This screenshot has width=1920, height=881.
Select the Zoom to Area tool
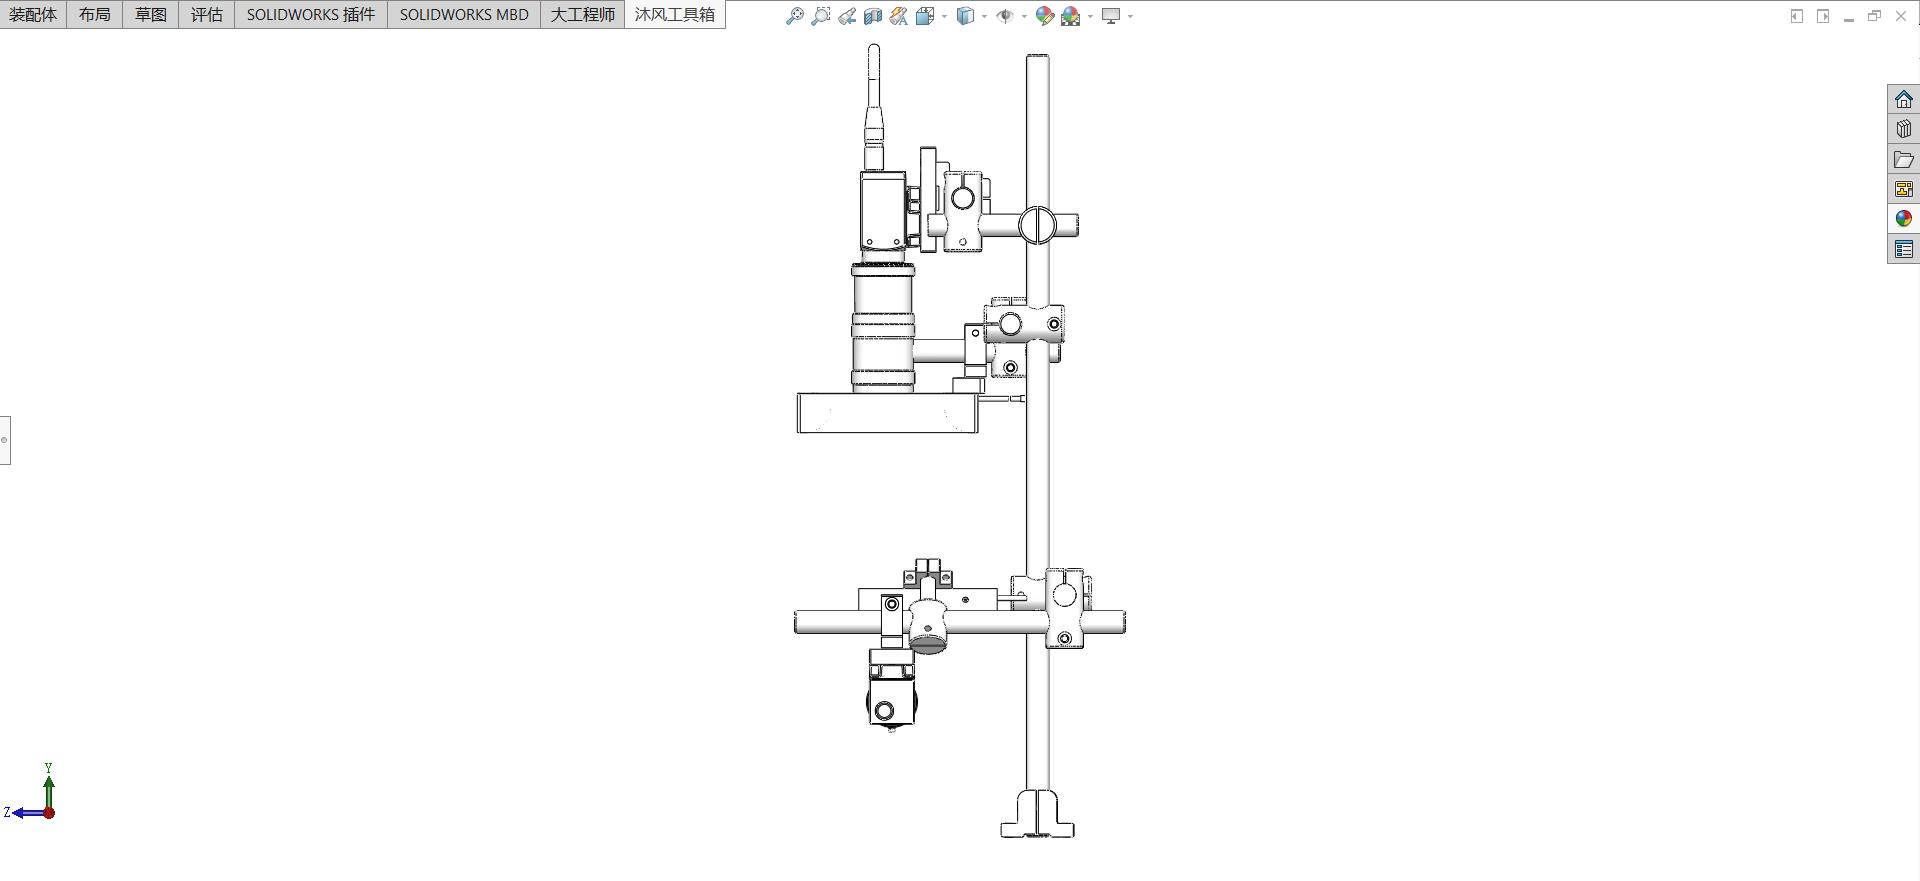click(x=821, y=16)
